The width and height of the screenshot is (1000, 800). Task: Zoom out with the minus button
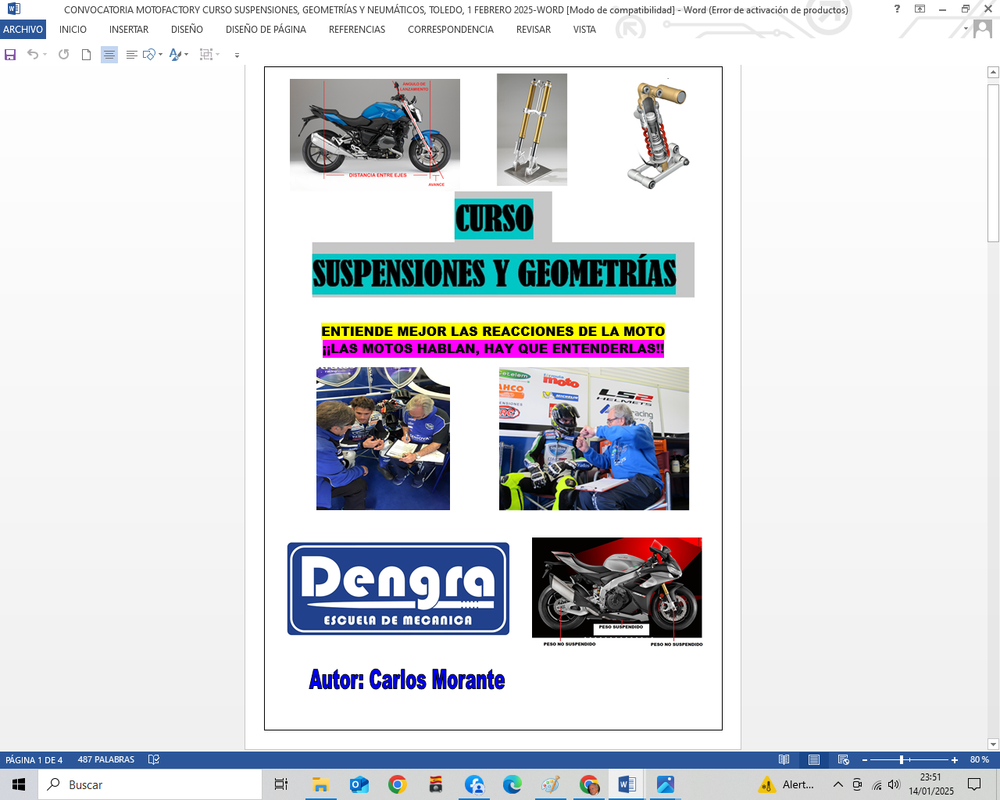[x=865, y=760]
